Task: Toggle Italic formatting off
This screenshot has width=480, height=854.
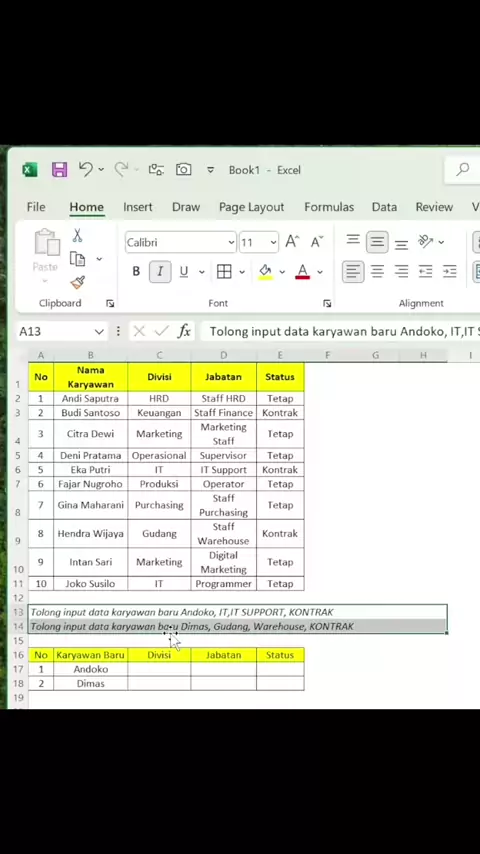Action: pyautogui.click(x=160, y=271)
